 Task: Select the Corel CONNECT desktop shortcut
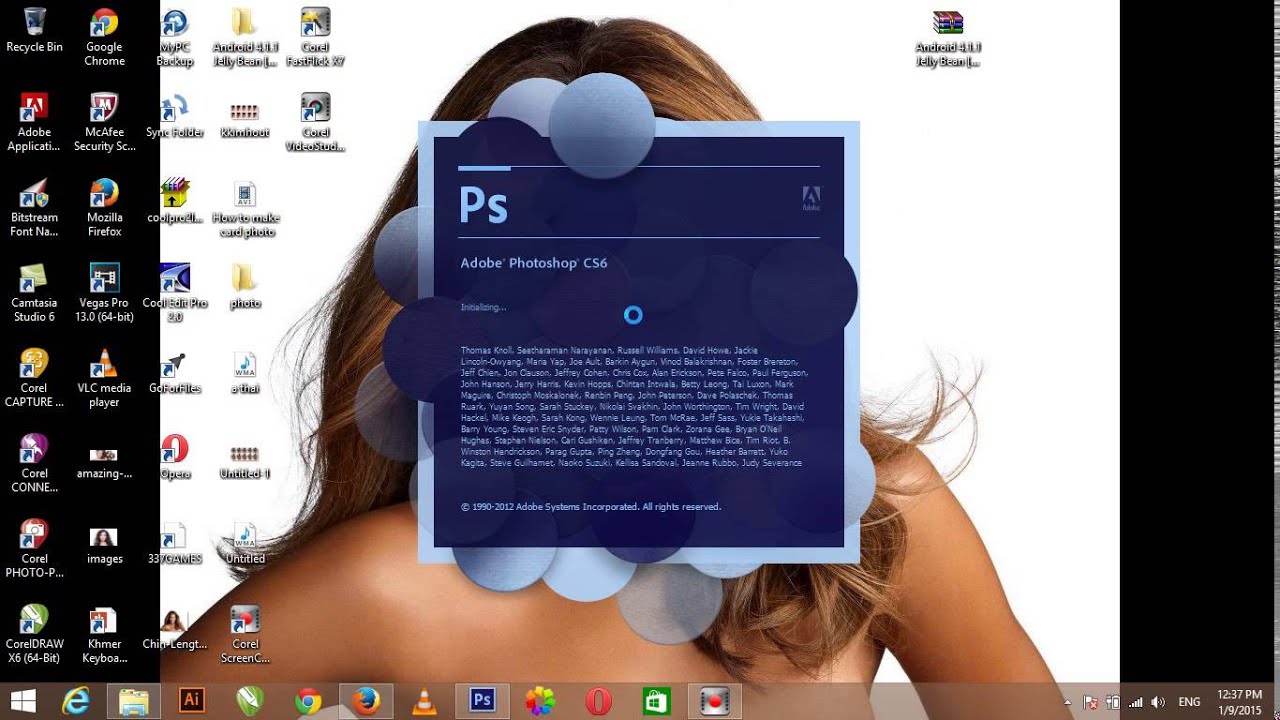pos(34,462)
